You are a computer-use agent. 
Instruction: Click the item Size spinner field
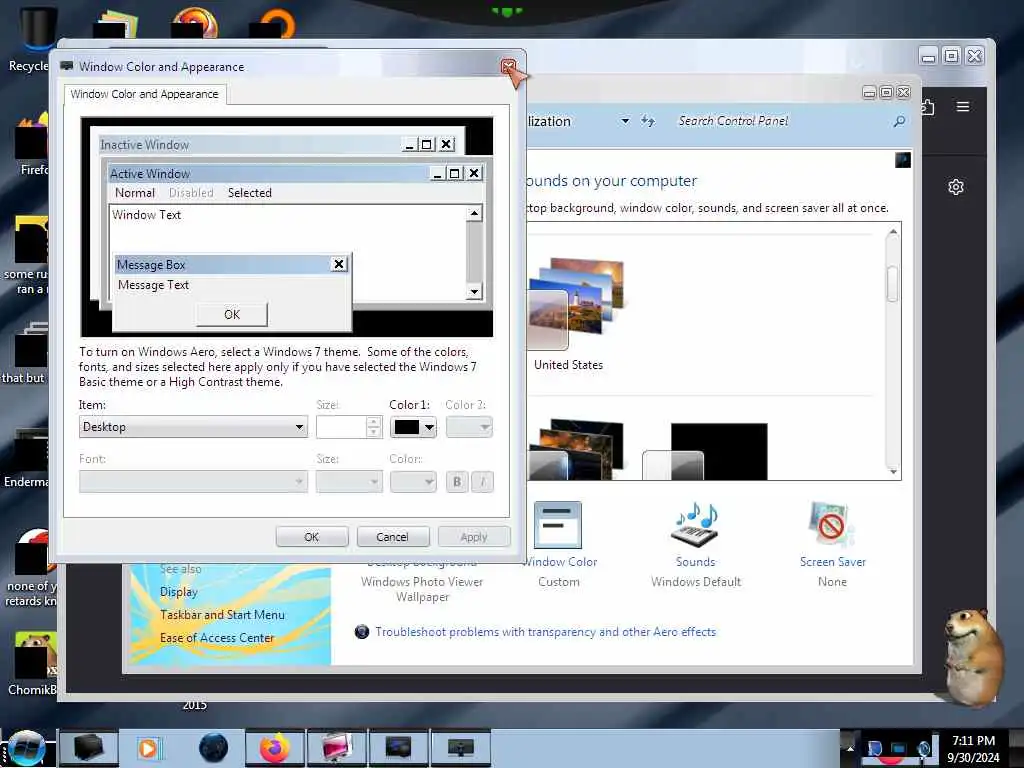coord(349,427)
